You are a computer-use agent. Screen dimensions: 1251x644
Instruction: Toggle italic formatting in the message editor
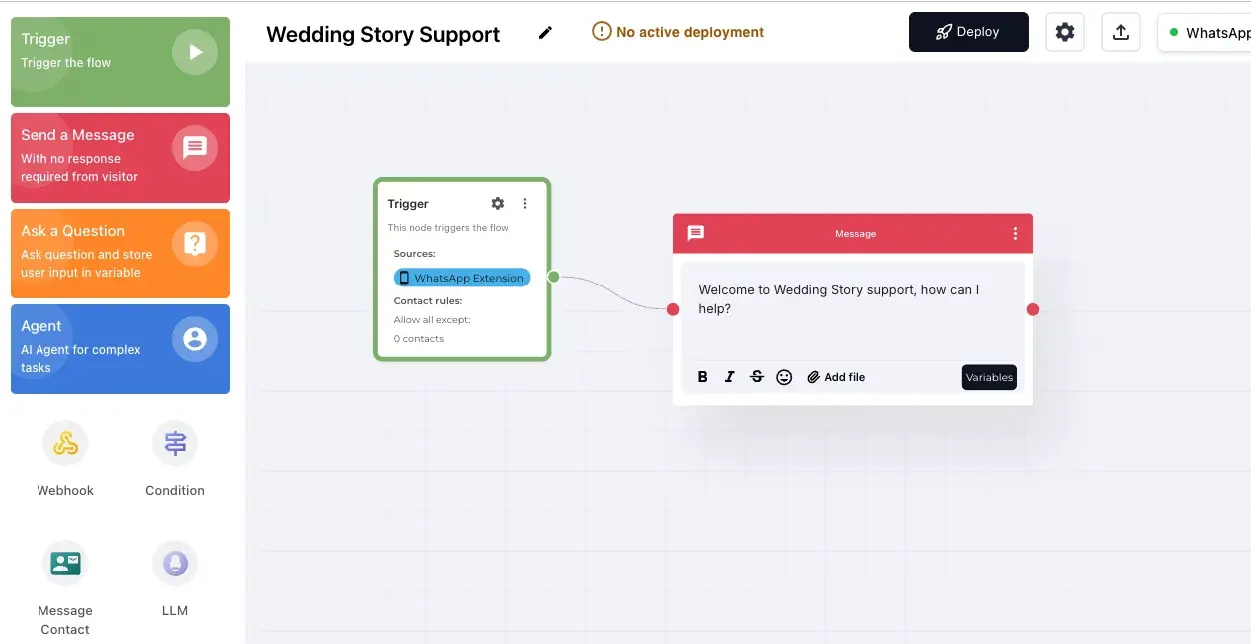click(x=729, y=377)
